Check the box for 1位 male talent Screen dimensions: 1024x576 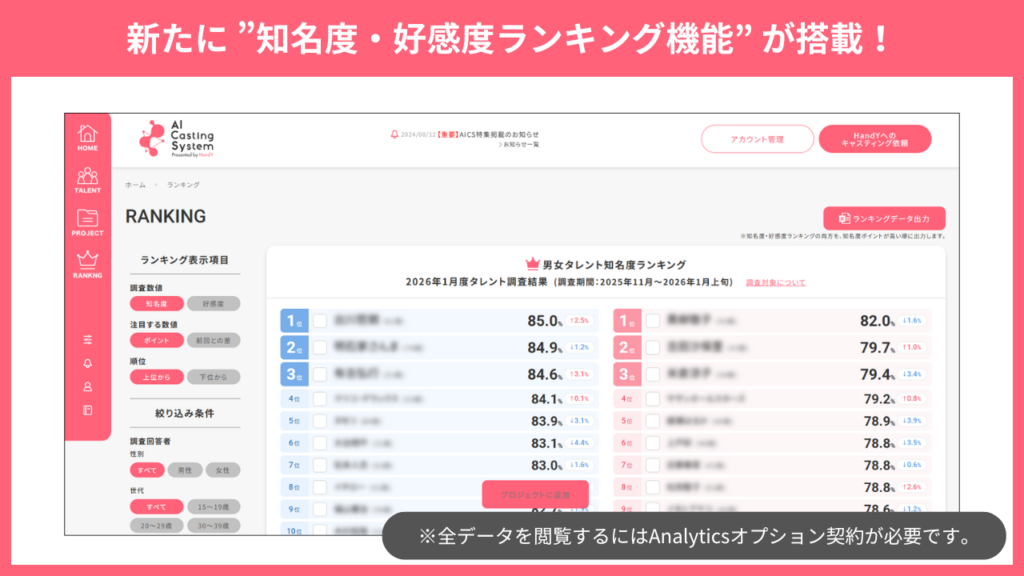point(320,321)
